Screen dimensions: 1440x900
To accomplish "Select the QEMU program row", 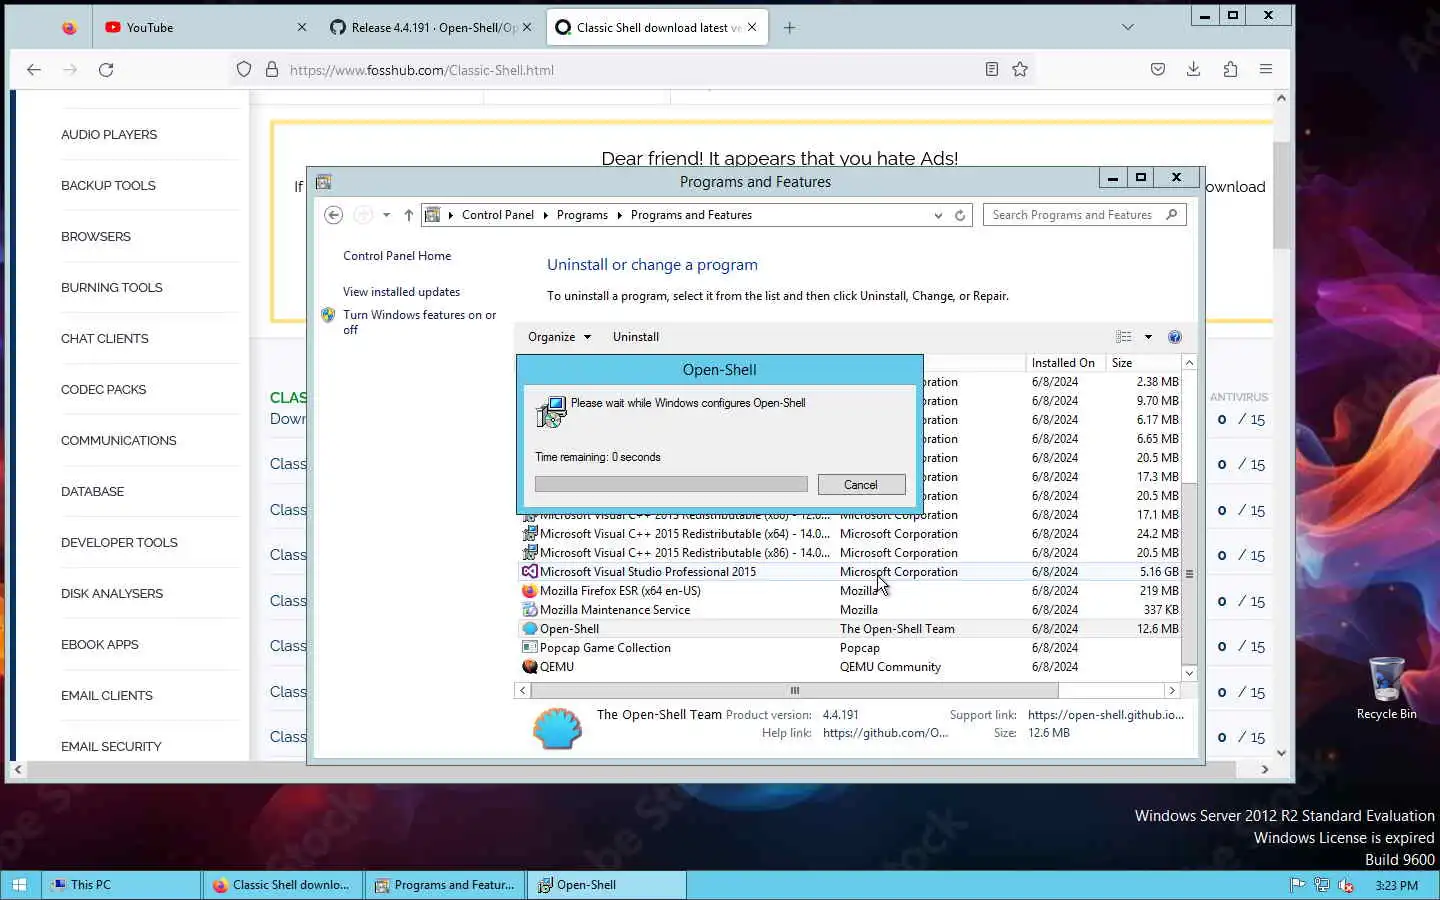I will [x=850, y=667].
